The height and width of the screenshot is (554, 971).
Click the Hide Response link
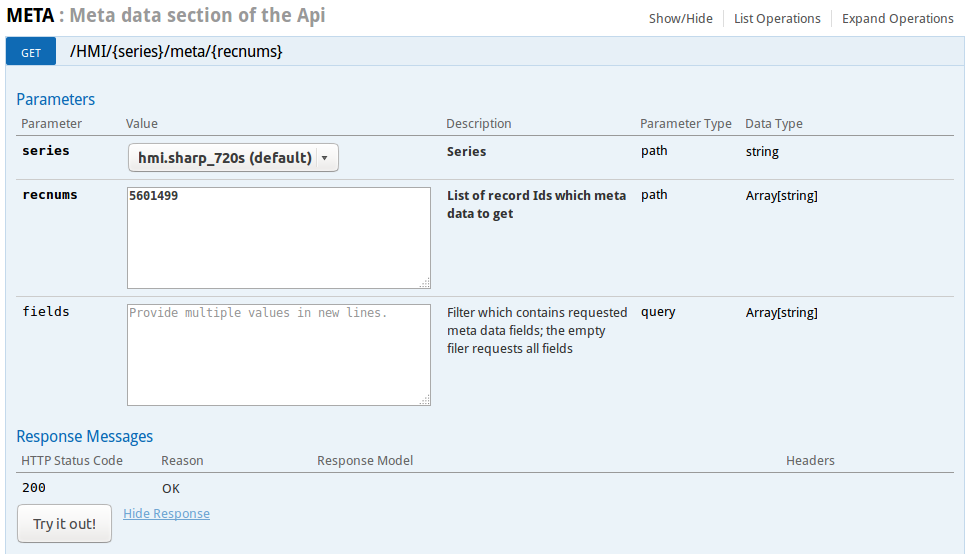(166, 514)
